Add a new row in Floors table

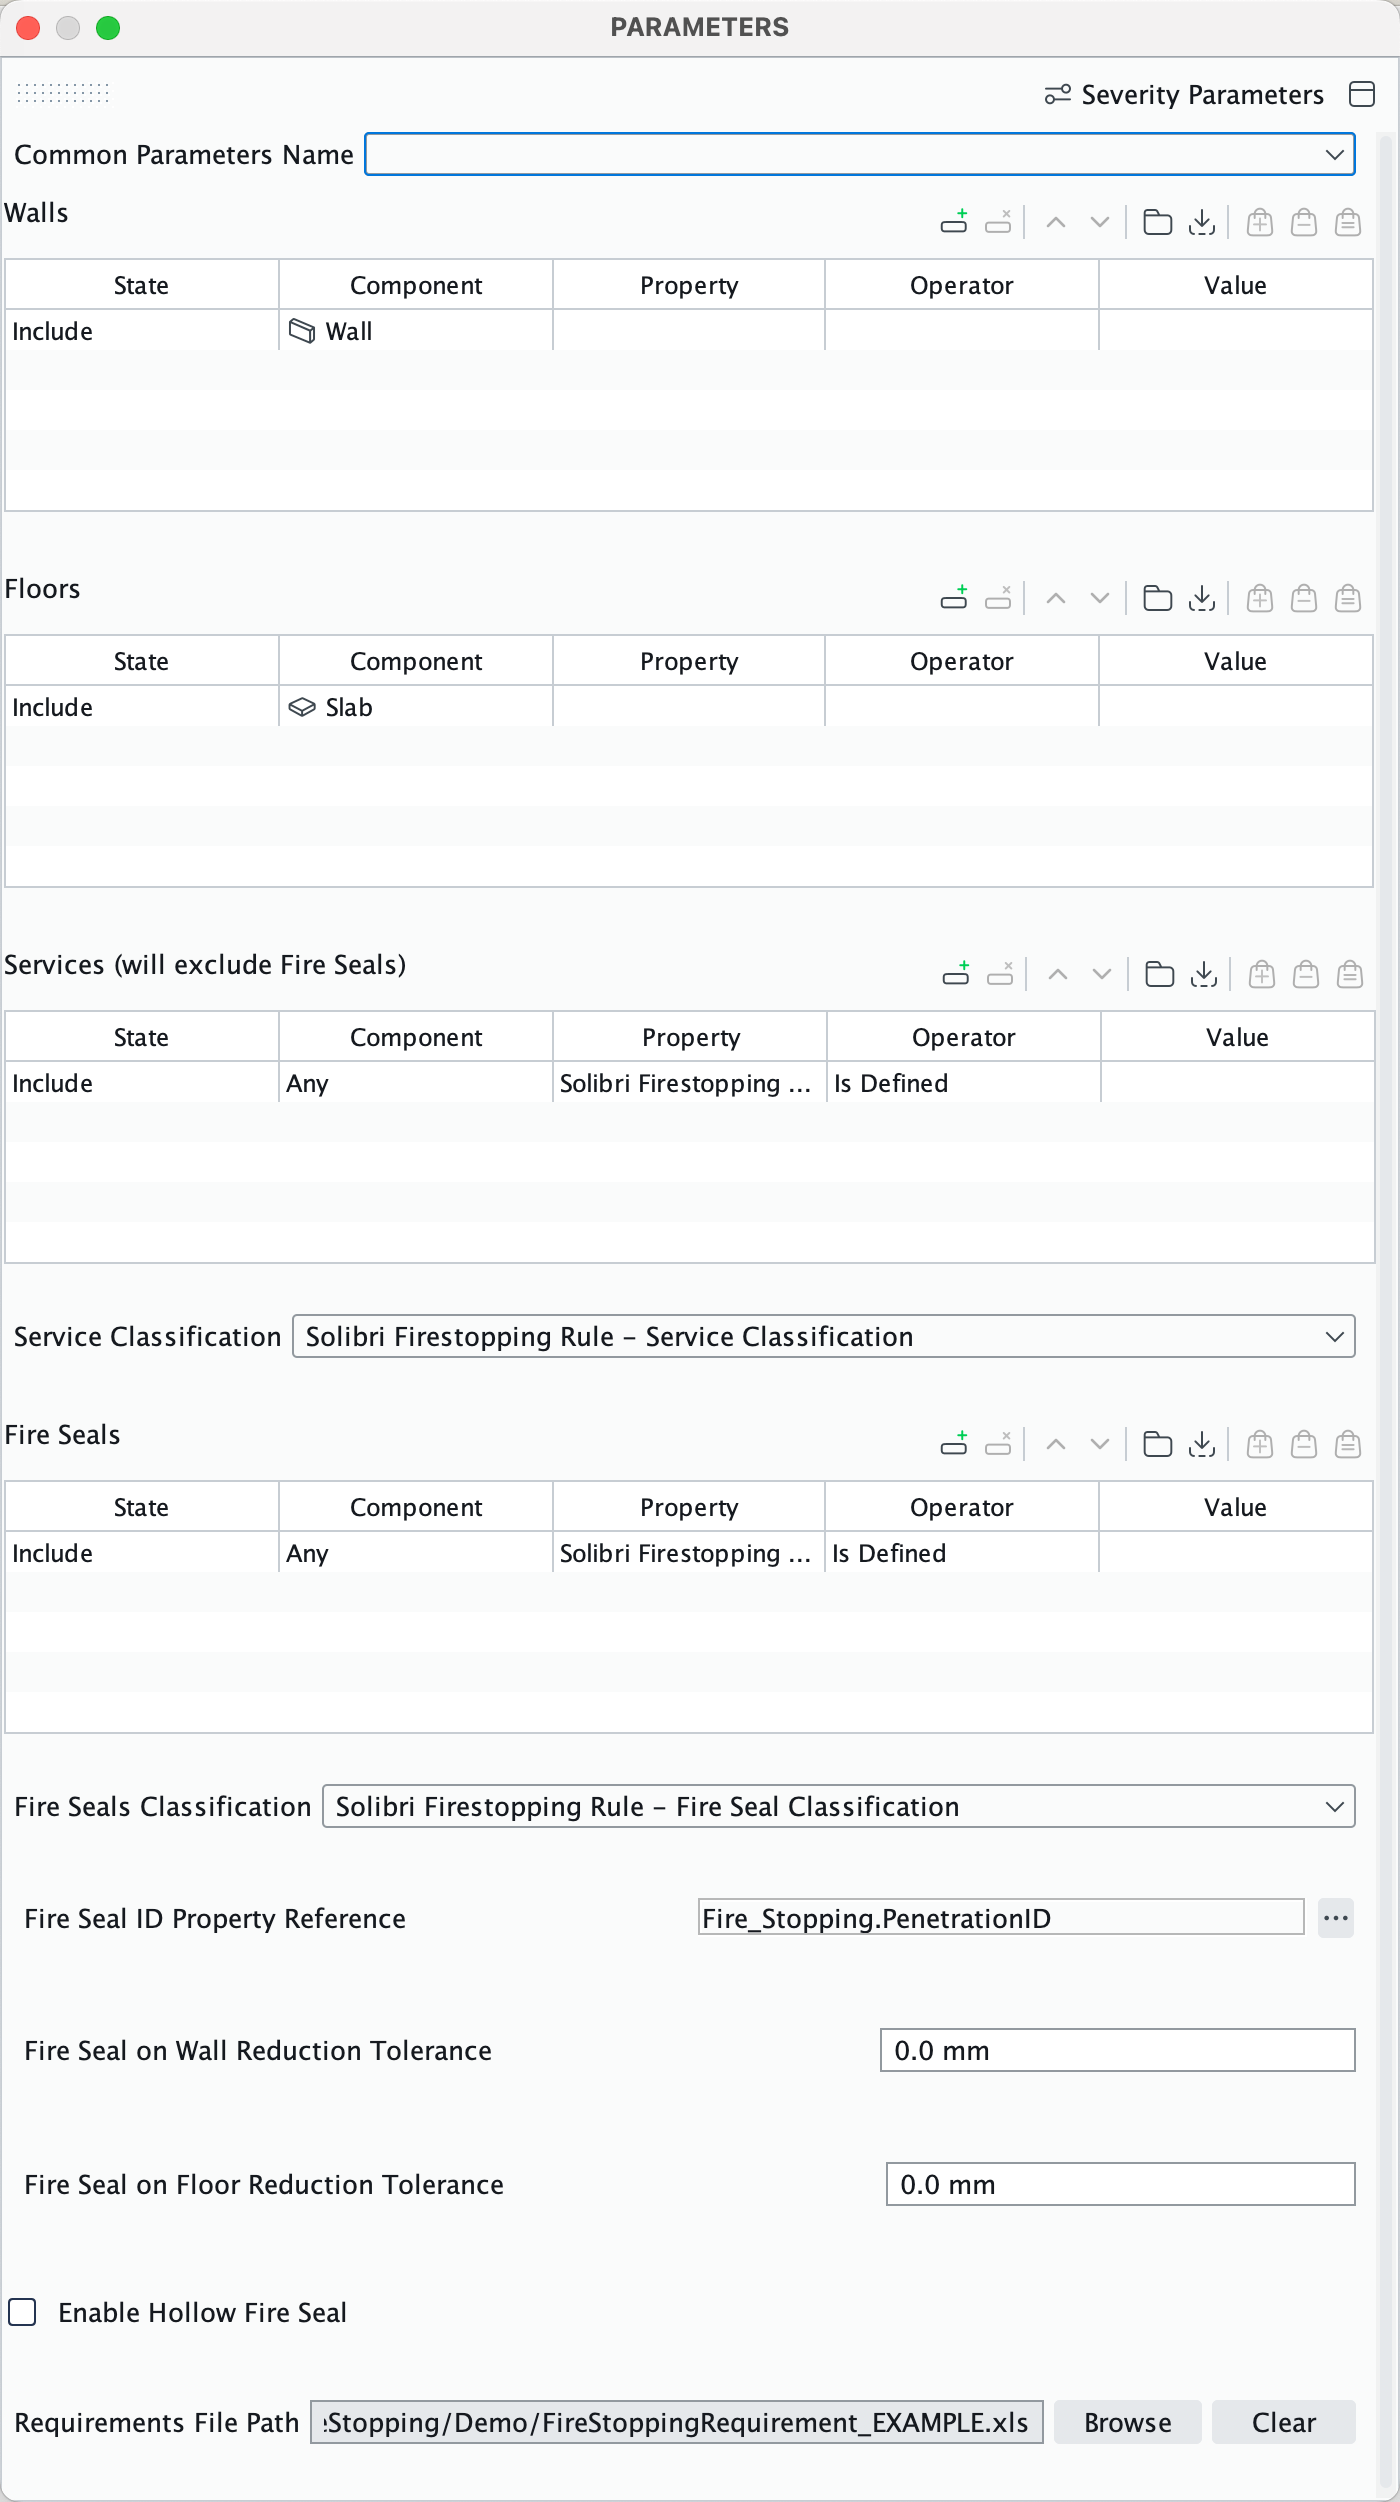pyautogui.click(x=954, y=598)
